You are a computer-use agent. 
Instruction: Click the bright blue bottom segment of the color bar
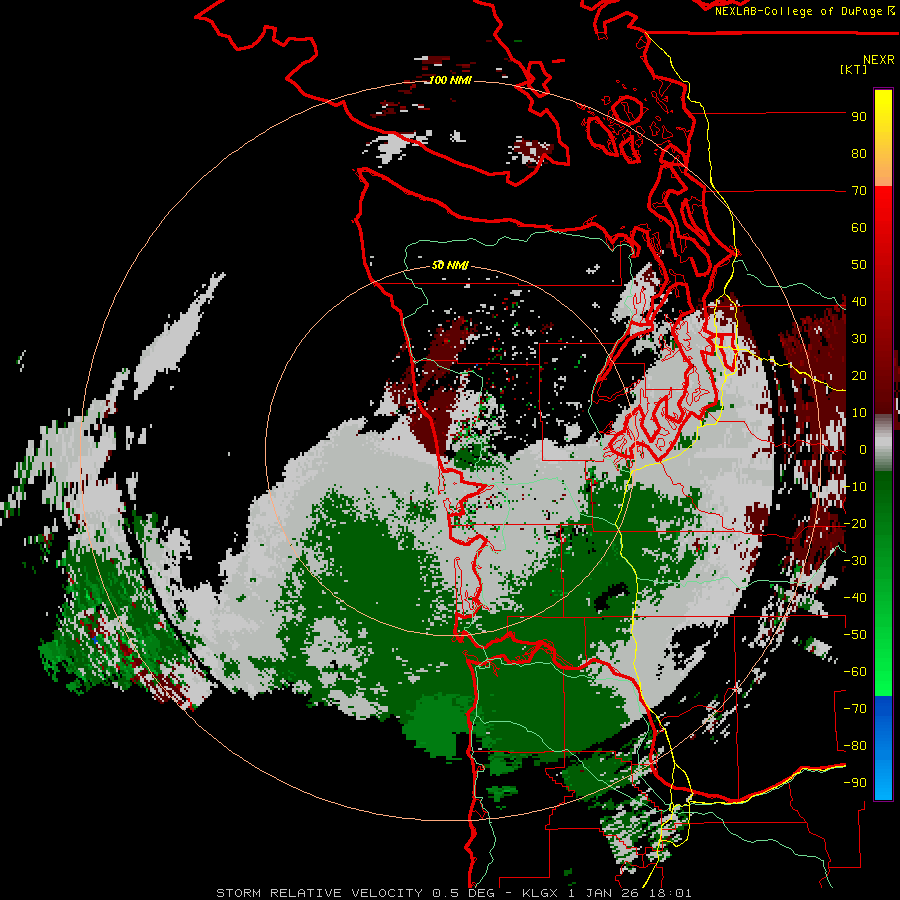point(883,747)
